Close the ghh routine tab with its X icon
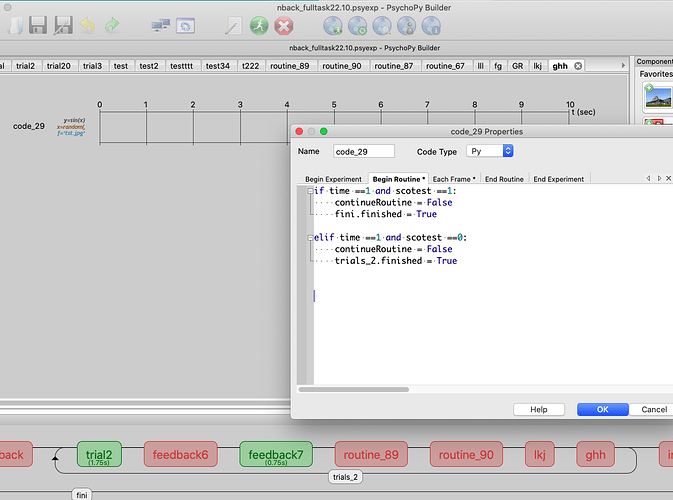Screen dimensions: 673x500 (578, 66)
